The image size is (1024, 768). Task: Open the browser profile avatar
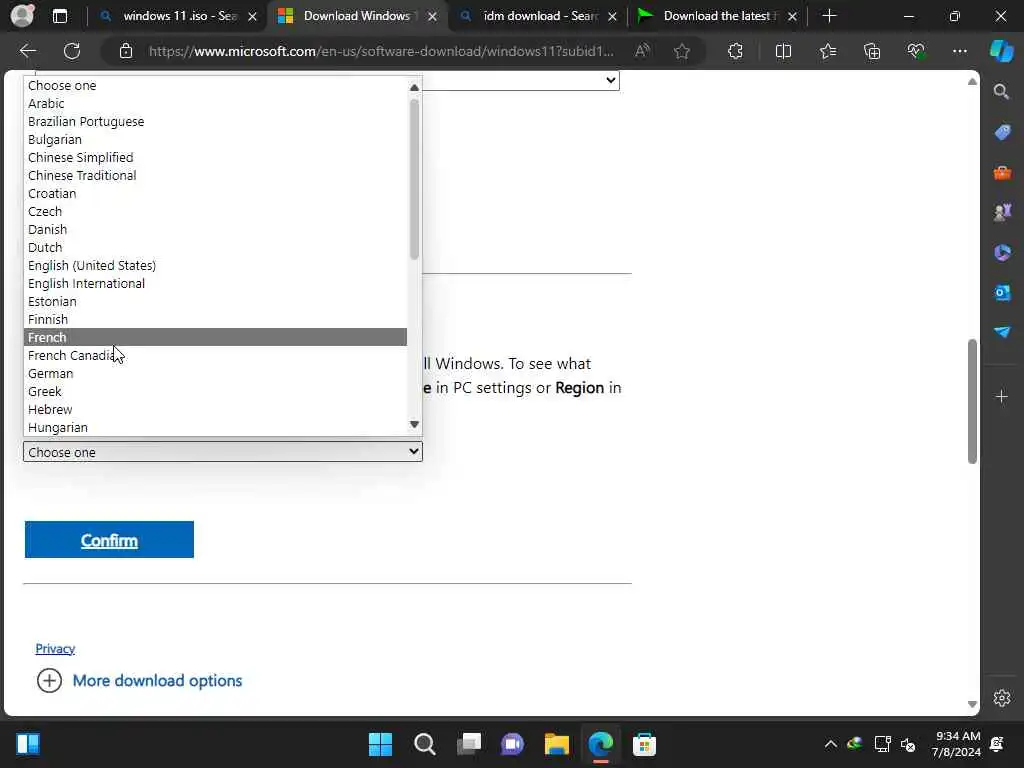(x=22, y=16)
